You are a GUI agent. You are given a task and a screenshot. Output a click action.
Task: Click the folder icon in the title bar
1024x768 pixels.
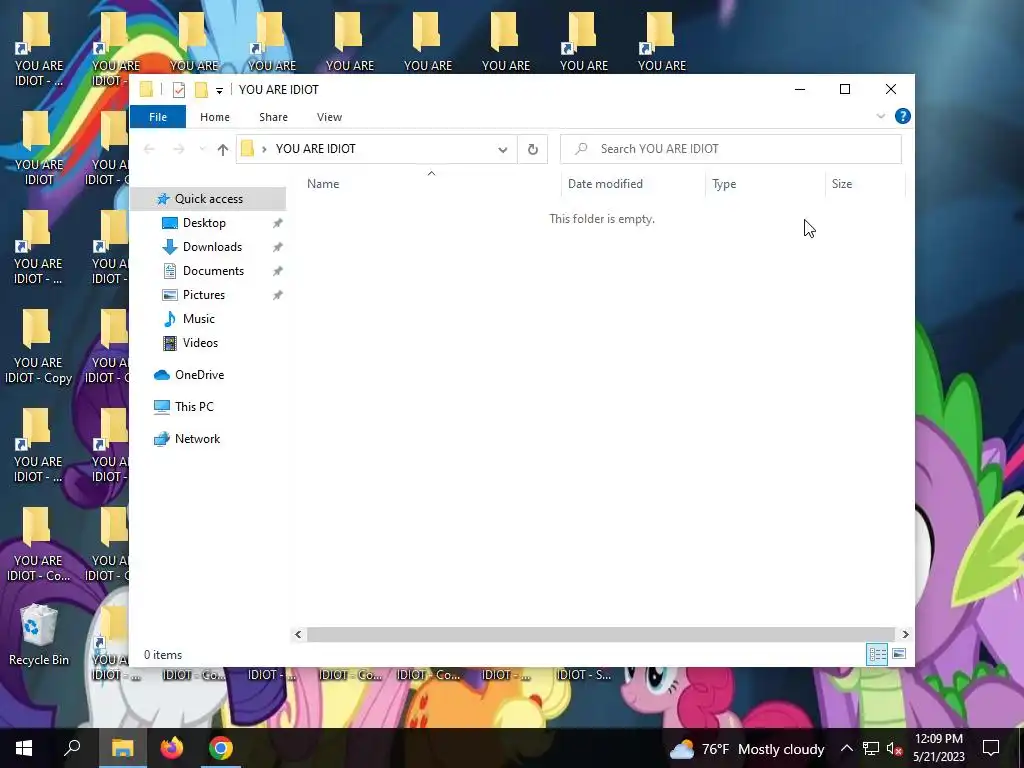[146, 89]
